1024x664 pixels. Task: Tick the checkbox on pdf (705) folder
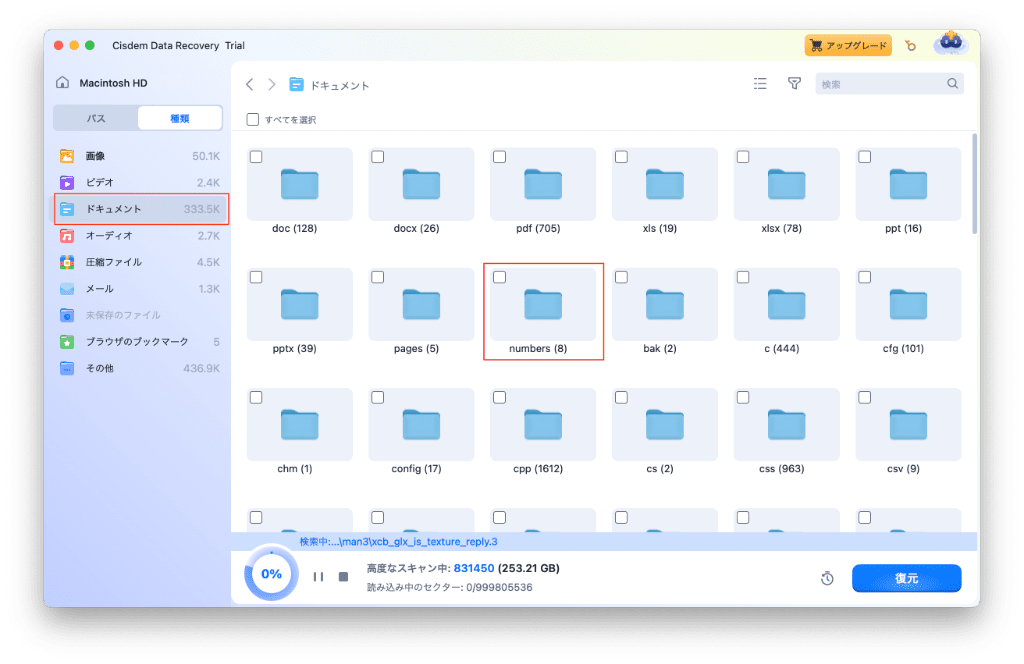coord(500,157)
